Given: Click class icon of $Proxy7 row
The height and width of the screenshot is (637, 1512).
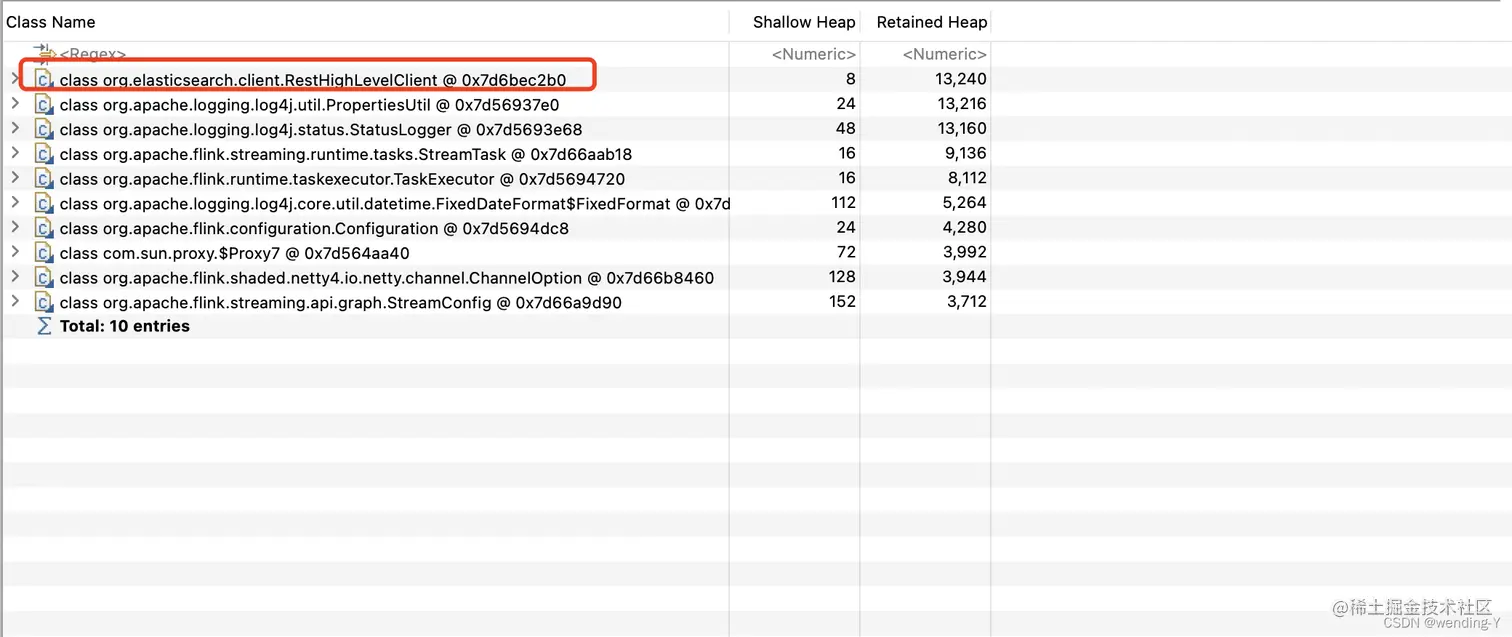Looking at the screenshot, I should (43, 253).
